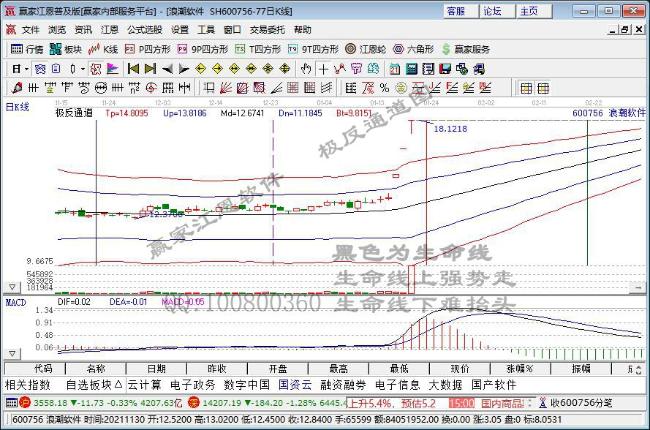Click the 主页 button
The height and width of the screenshot is (430, 650).
(x=534, y=11)
